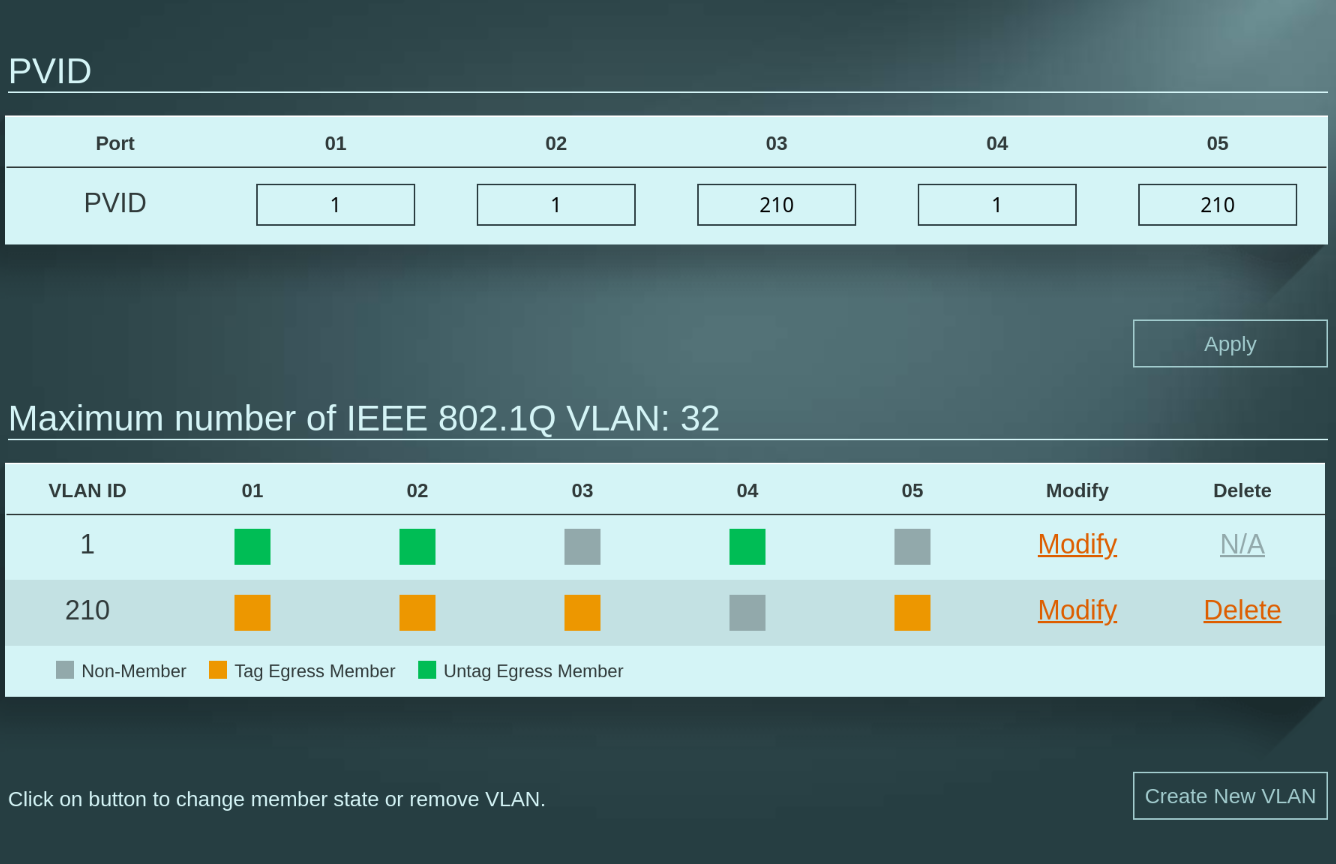1336x864 pixels.
Task: Delete VLAN 210
Action: pos(1242,610)
